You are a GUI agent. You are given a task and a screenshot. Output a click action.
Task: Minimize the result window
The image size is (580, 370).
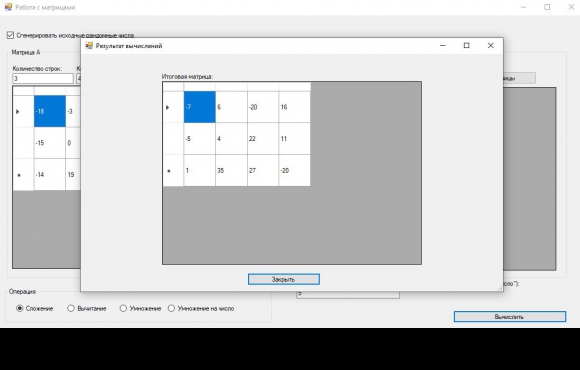coord(443,46)
